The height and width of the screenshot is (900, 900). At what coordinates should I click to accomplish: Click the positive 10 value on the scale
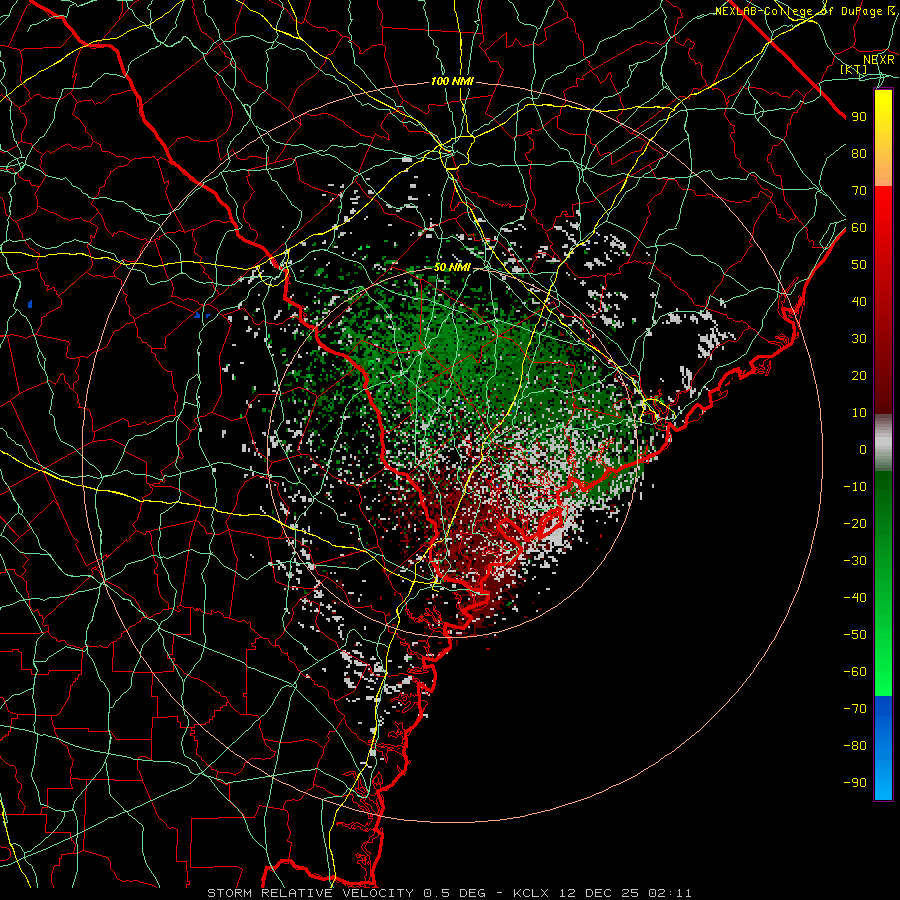(859, 413)
